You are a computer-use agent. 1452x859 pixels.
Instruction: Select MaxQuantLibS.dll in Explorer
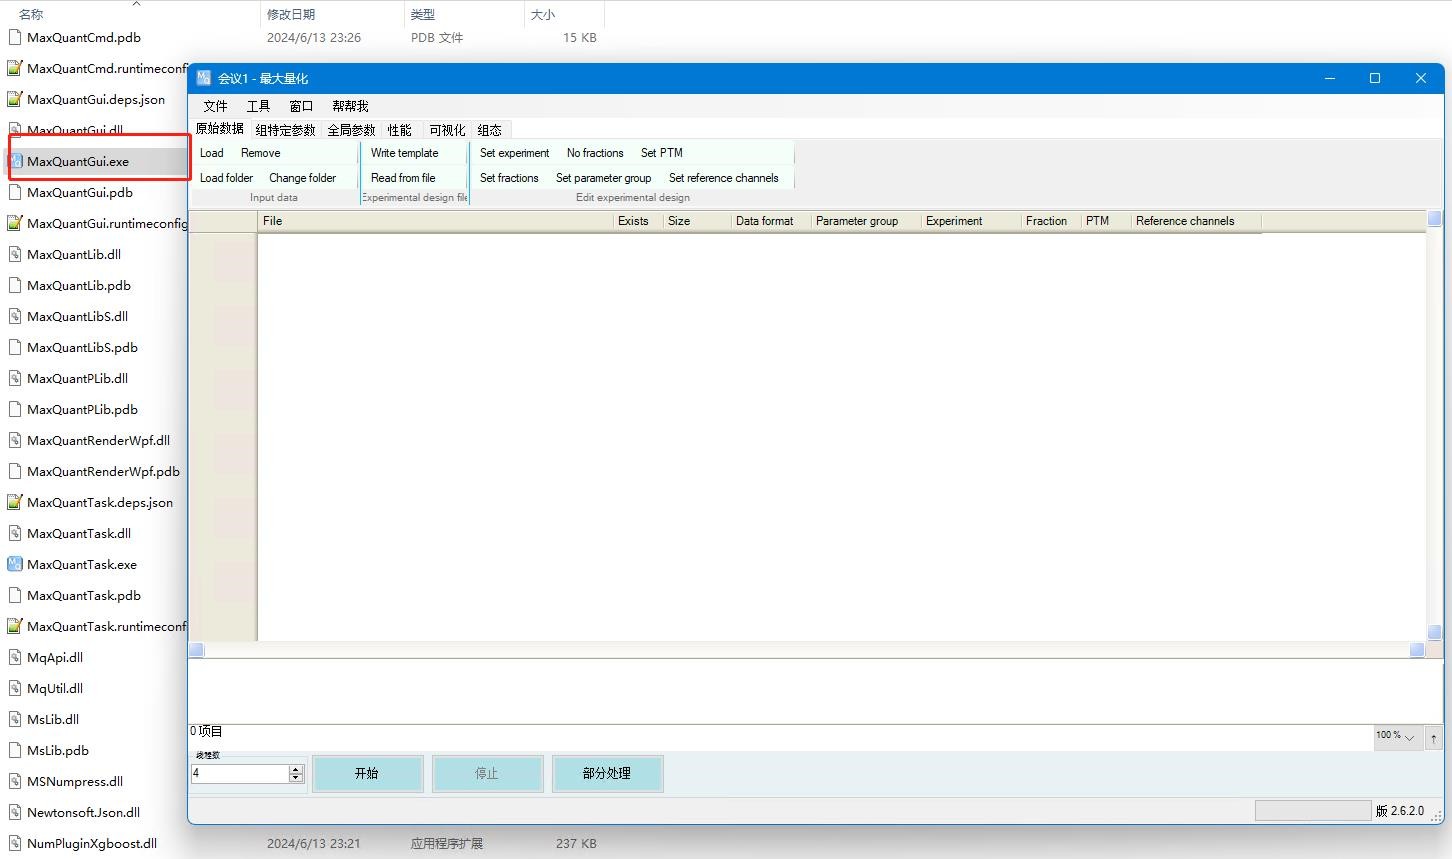(77, 316)
